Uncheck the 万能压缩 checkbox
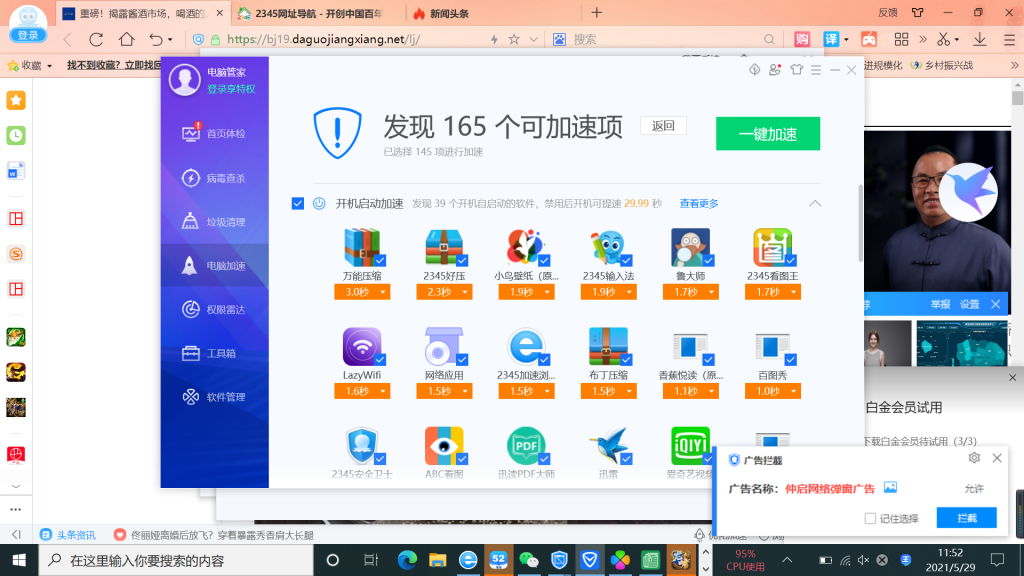This screenshot has width=1024, height=576. tap(380, 261)
